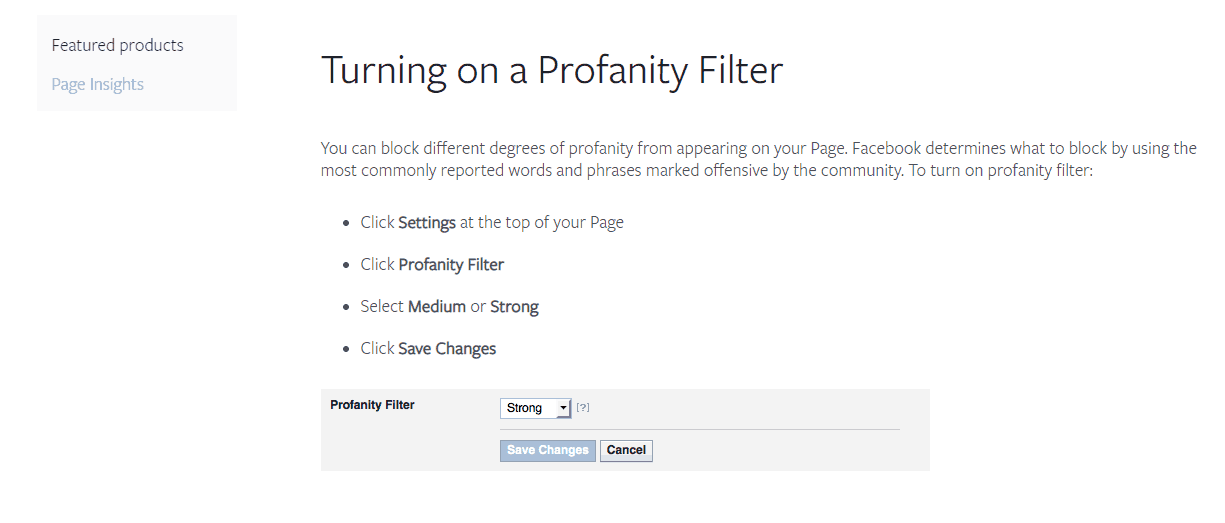
Task: Click the Turning on a Profanity Filter heading
Action: (551, 70)
